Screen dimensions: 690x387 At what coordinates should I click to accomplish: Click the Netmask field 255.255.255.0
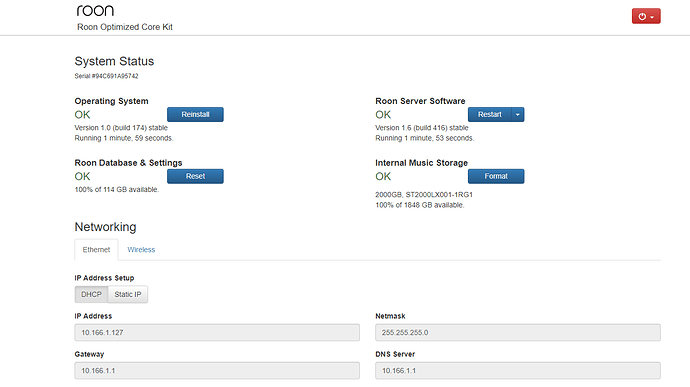tap(518, 332)
